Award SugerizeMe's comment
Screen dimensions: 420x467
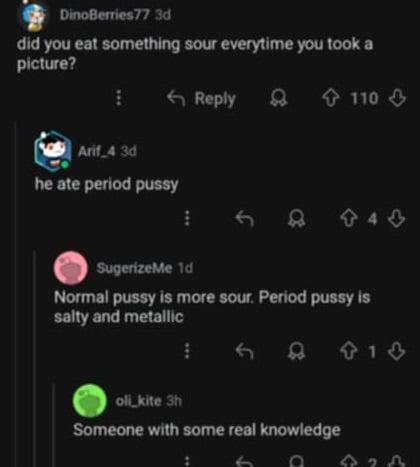click(x=296, y=351)
